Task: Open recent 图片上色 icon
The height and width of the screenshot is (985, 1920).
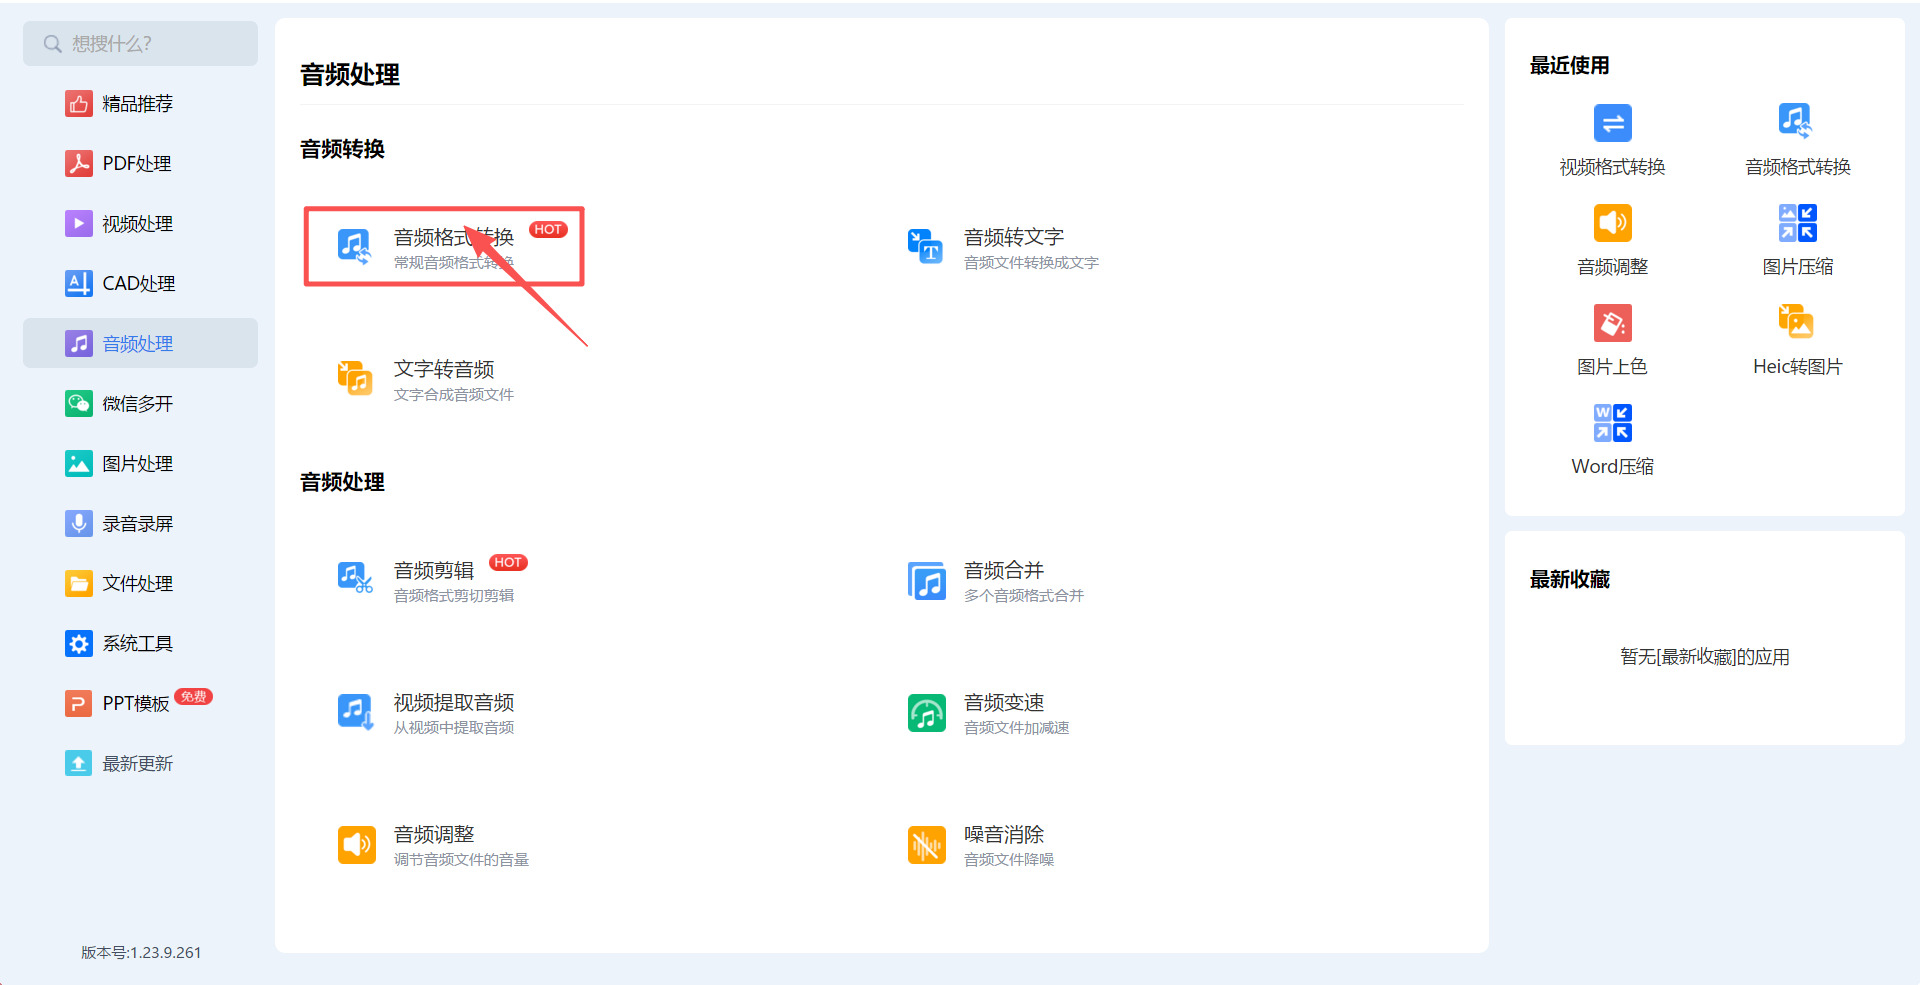Action: click(1613, 323)
